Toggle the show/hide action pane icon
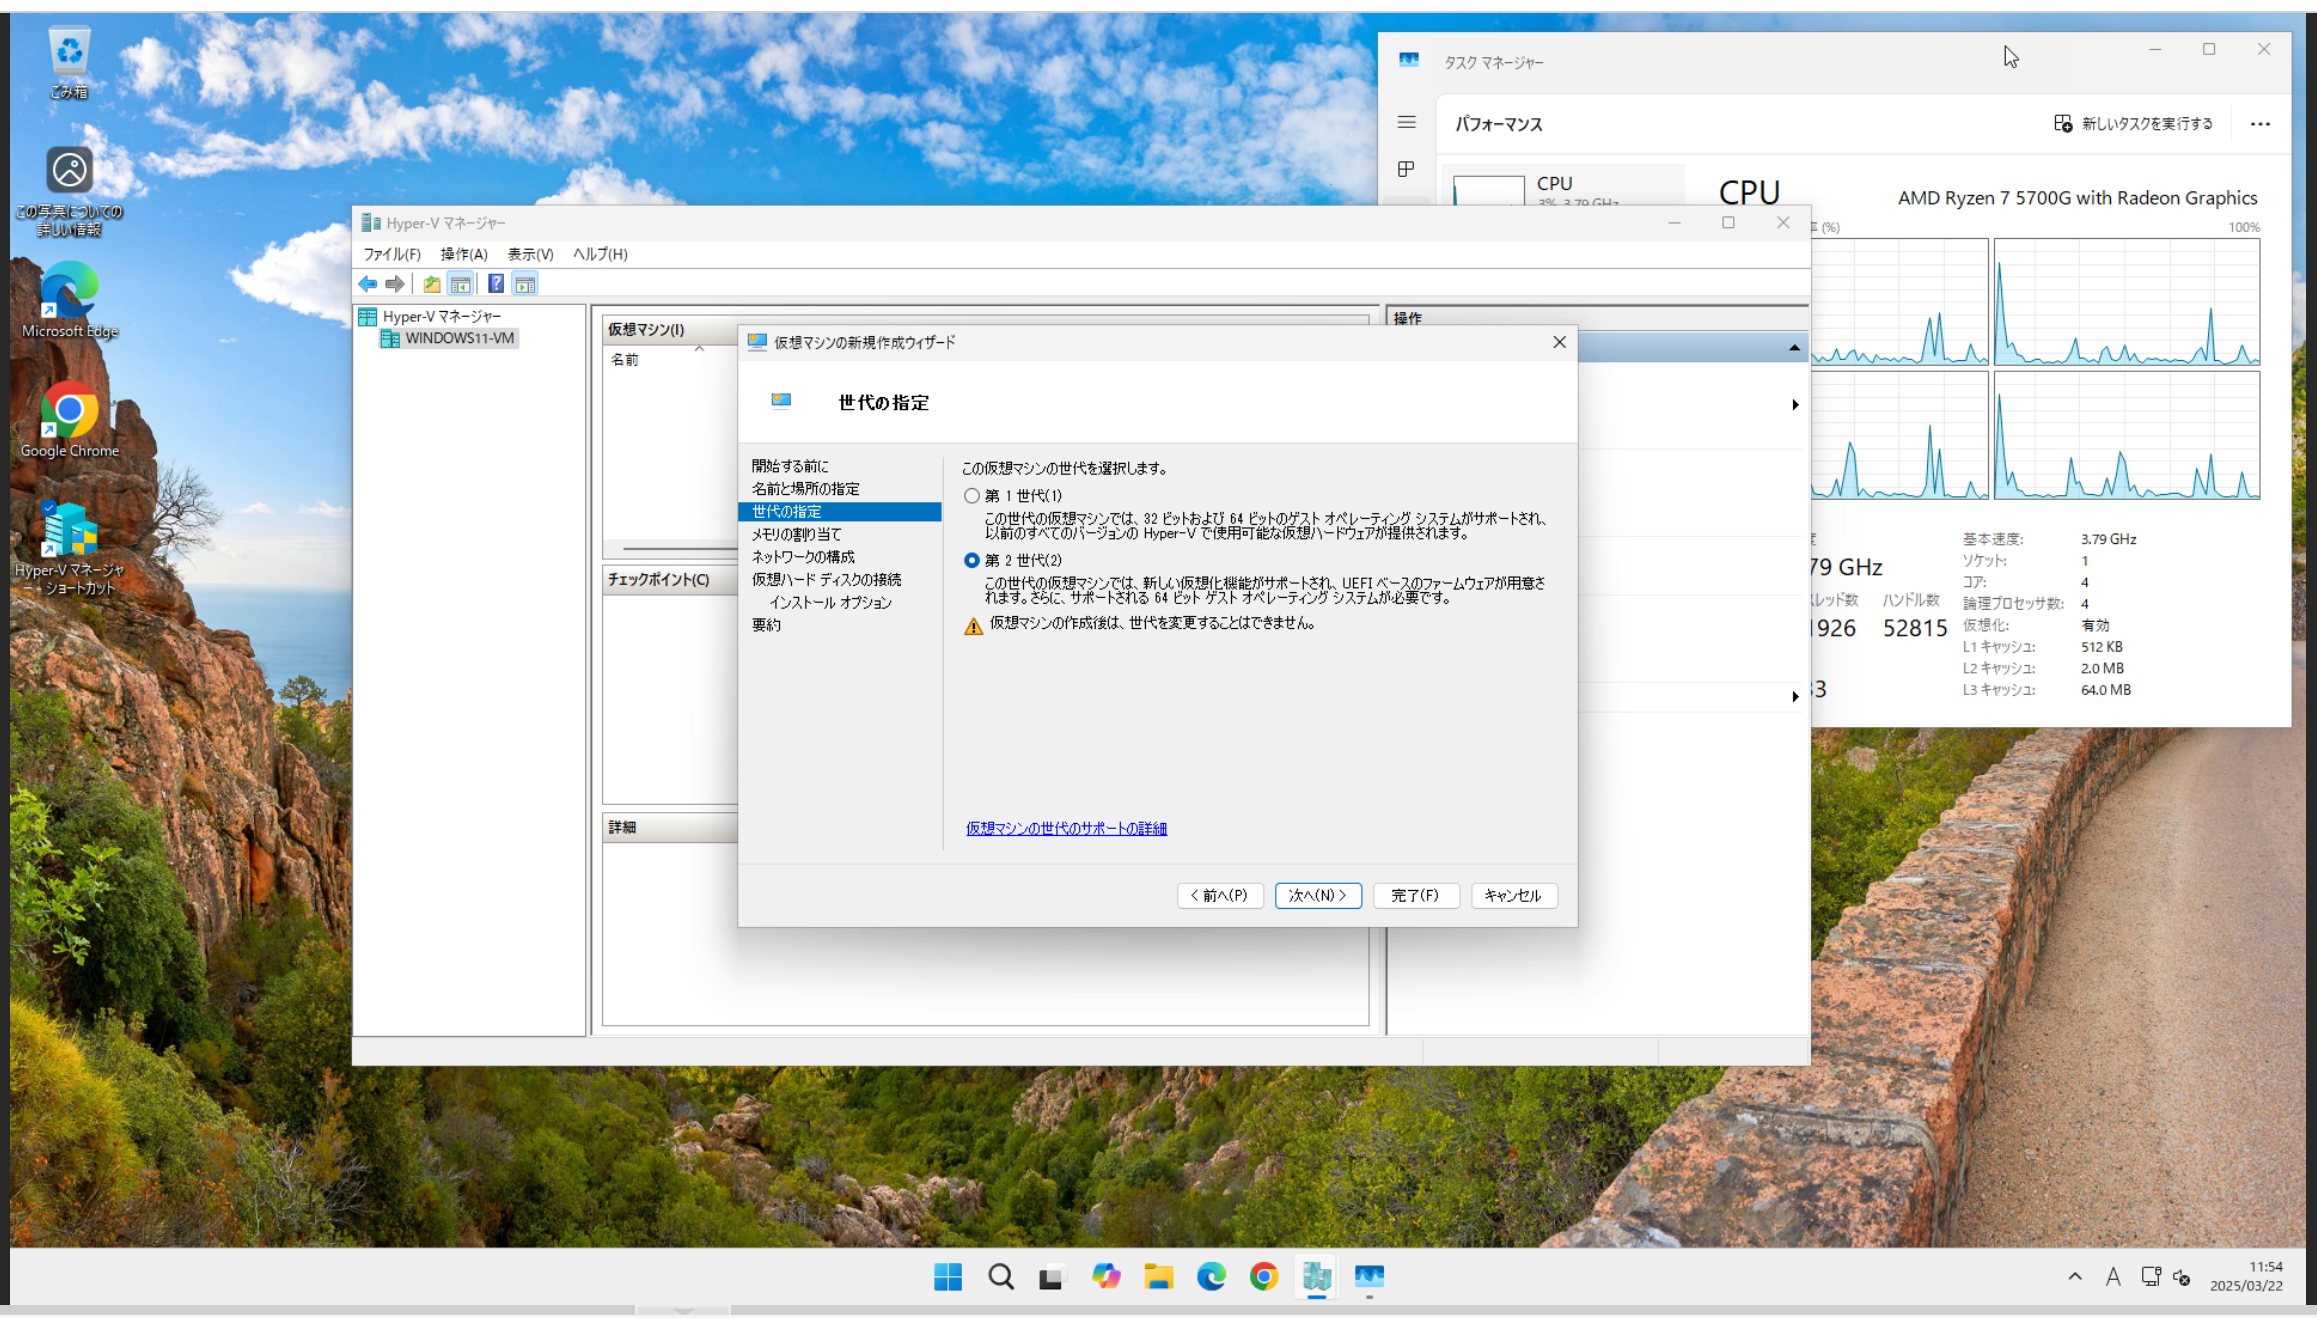The image size is (2317, 1318). 525,284
